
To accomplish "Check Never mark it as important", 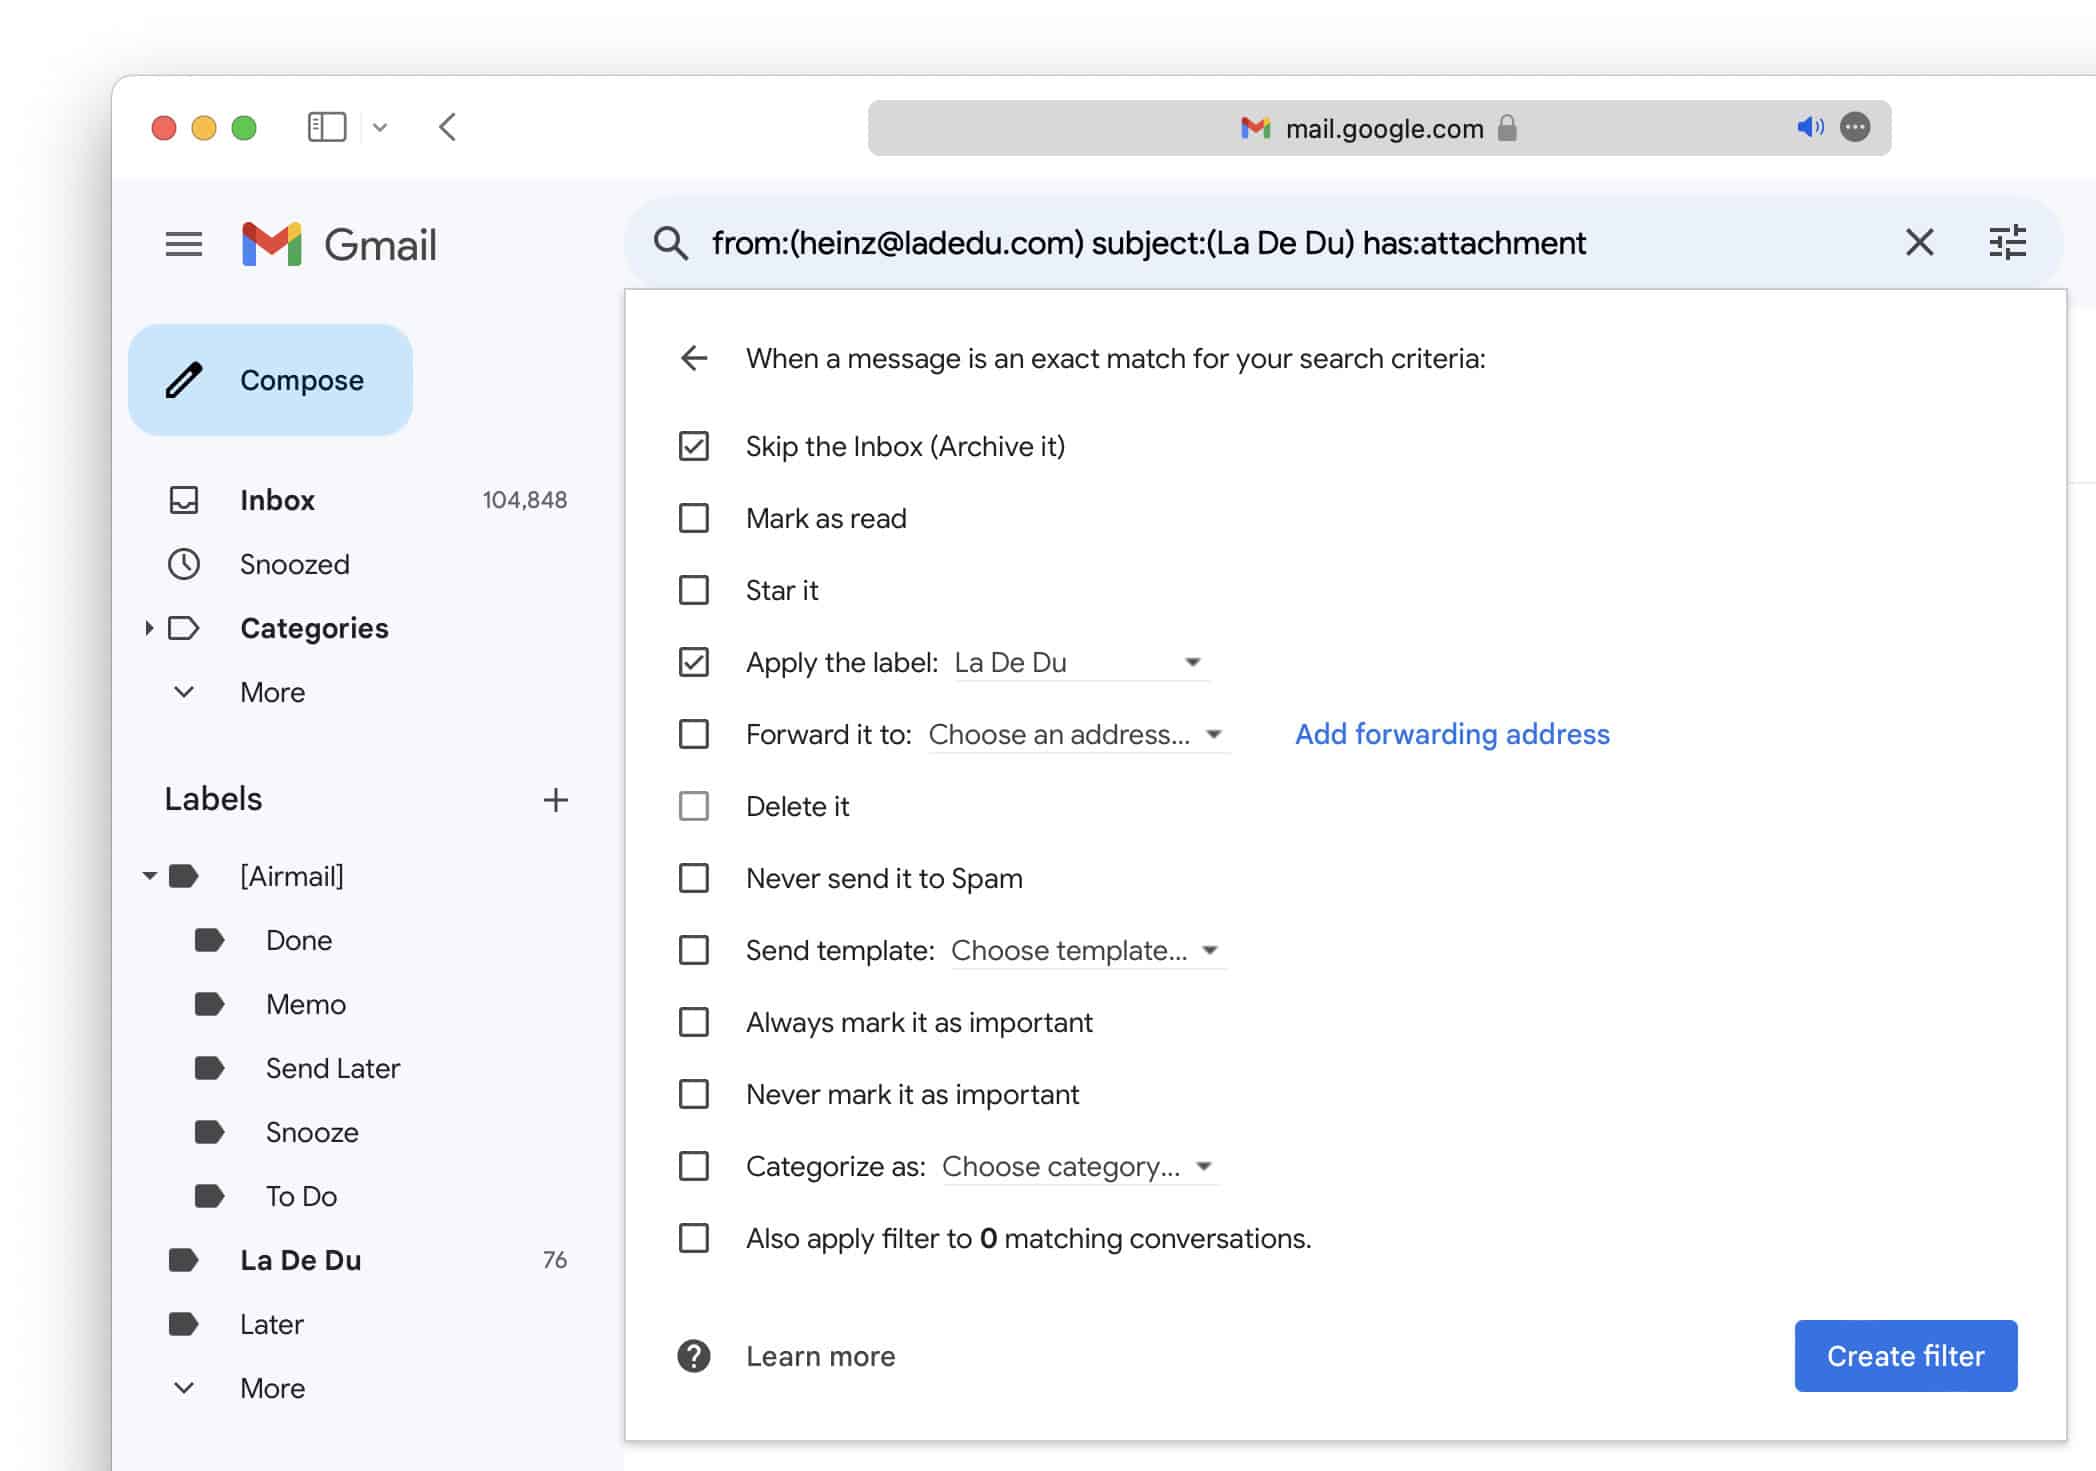I will (x=694, y=1094).
